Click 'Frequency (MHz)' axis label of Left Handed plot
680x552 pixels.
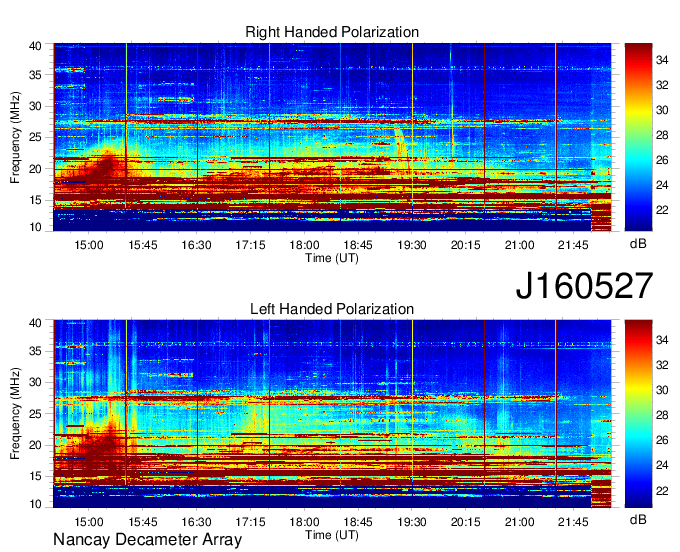pos(15,414)
